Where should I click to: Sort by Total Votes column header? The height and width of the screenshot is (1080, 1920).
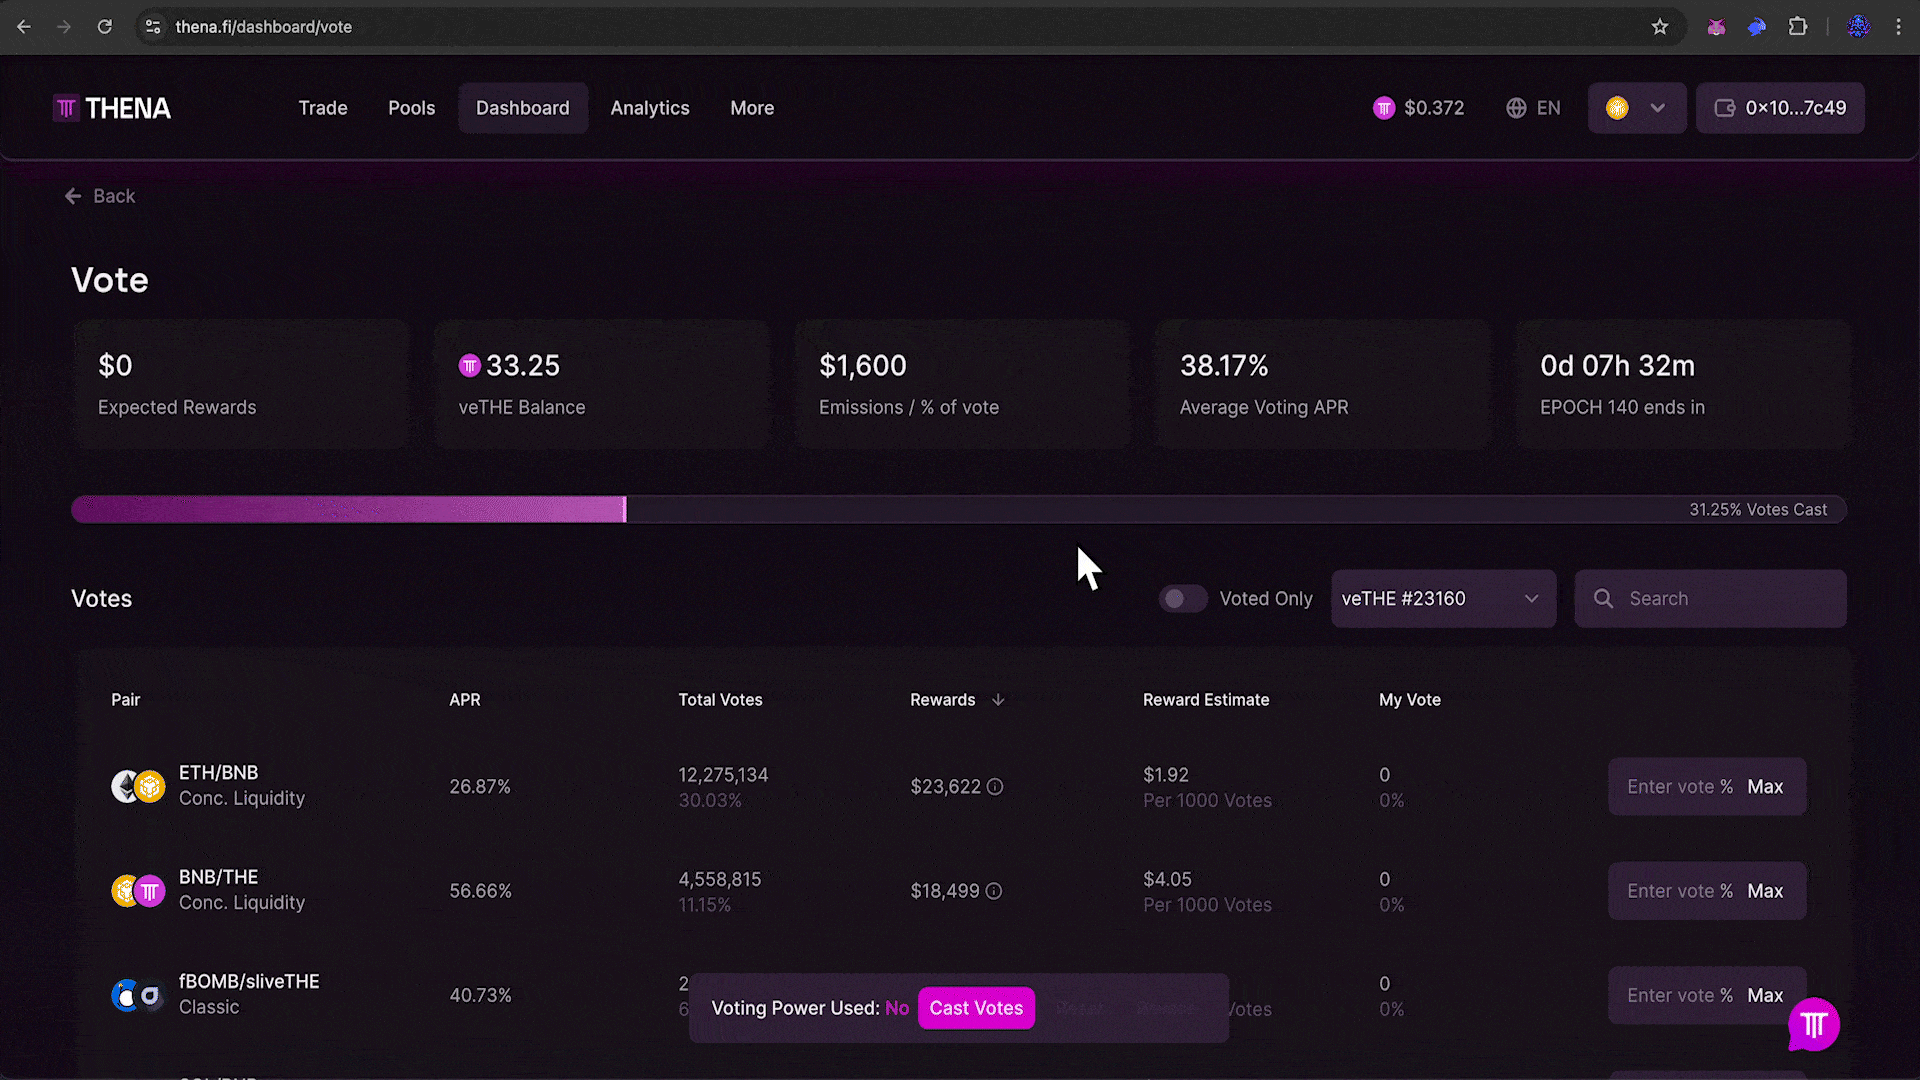(720, 700)
